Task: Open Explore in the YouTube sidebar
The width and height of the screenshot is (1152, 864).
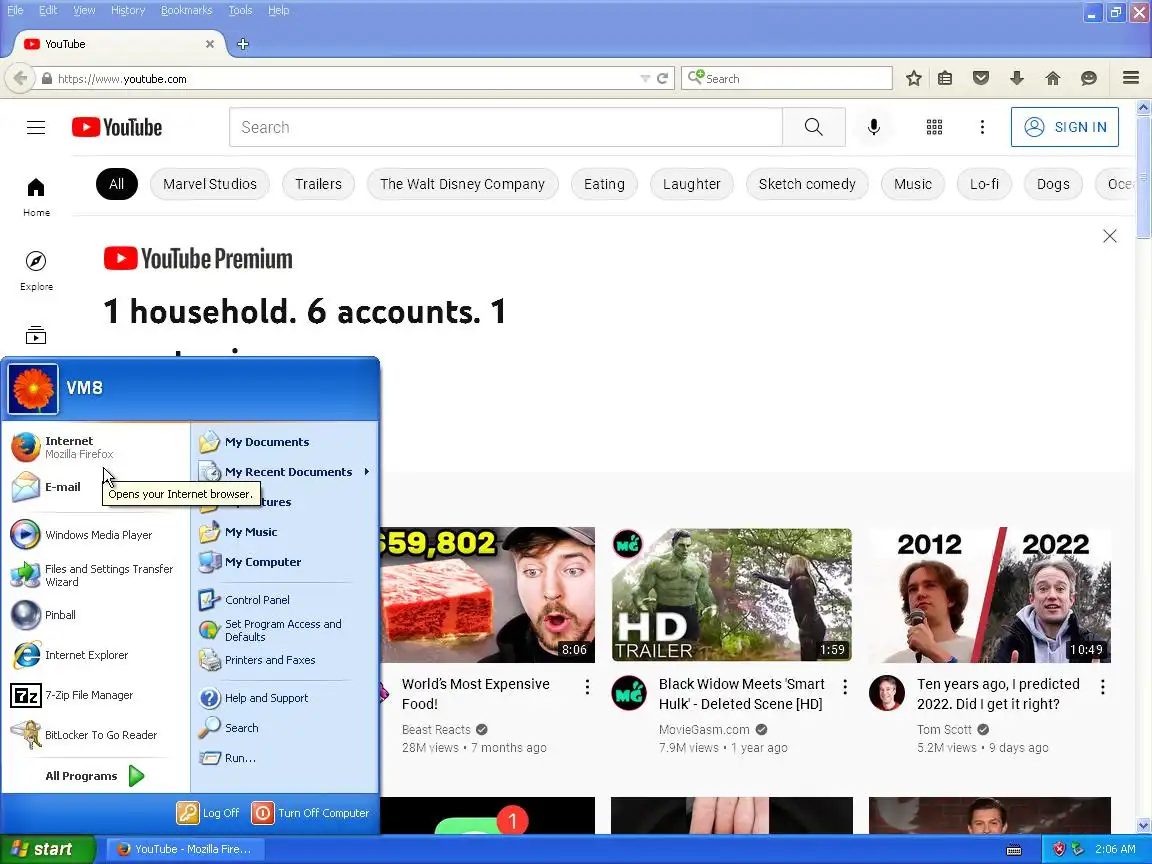Action: (36, 271)
